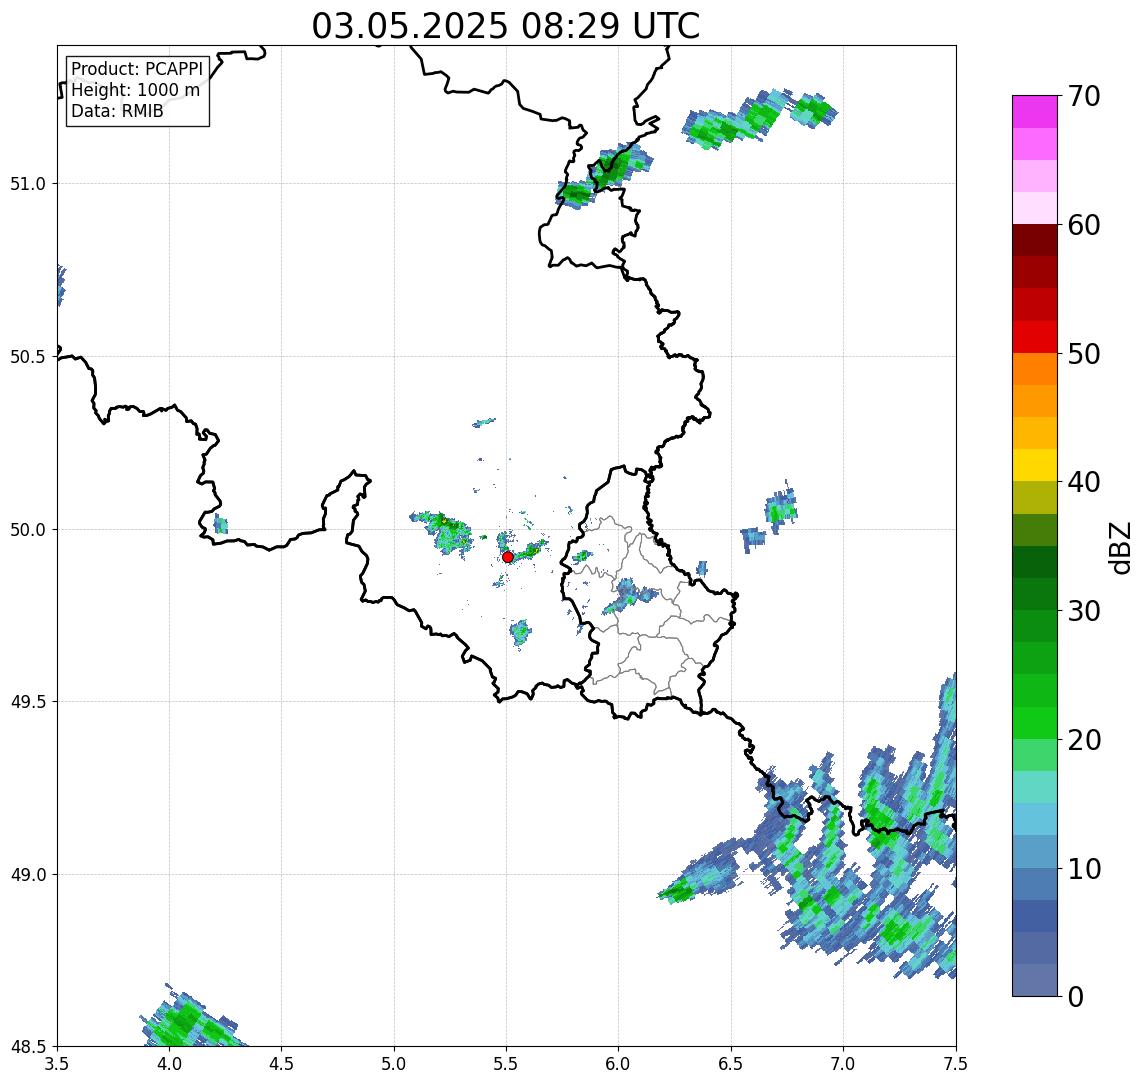Click the 10 tick label on colorbar
The width and height of the screenshot is (1145, 1084).
coord(1084,869)
